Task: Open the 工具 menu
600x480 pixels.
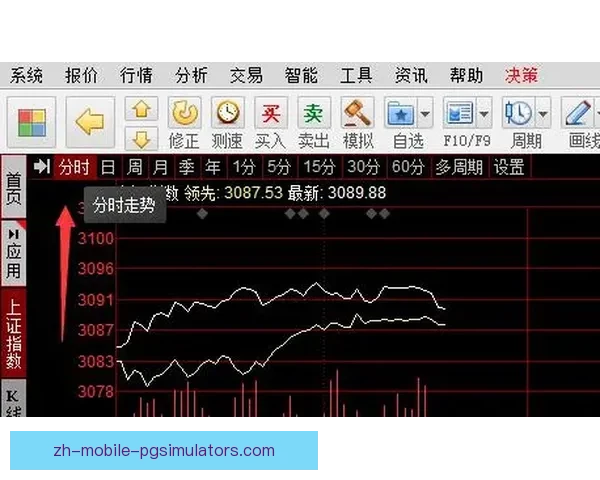Action: pos(356,75)
